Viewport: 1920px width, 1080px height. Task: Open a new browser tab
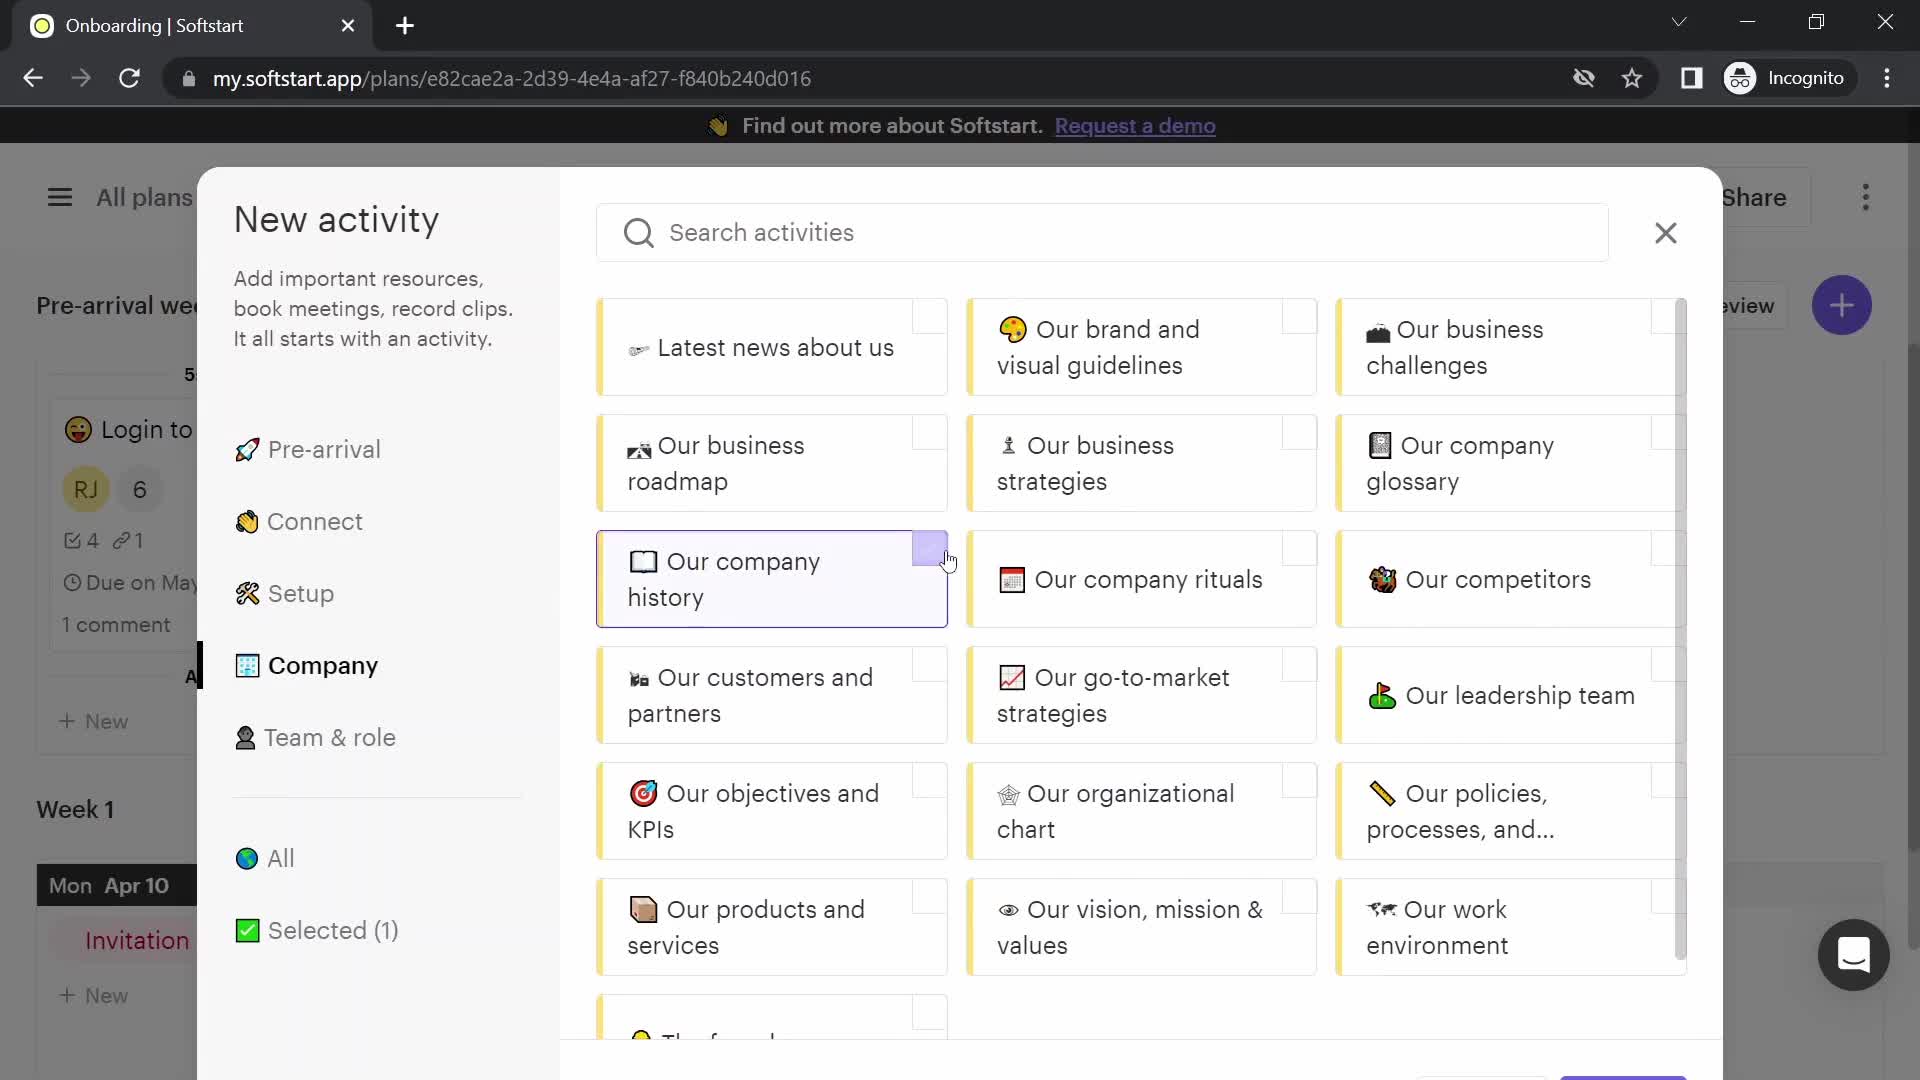(x=405, y=26)
